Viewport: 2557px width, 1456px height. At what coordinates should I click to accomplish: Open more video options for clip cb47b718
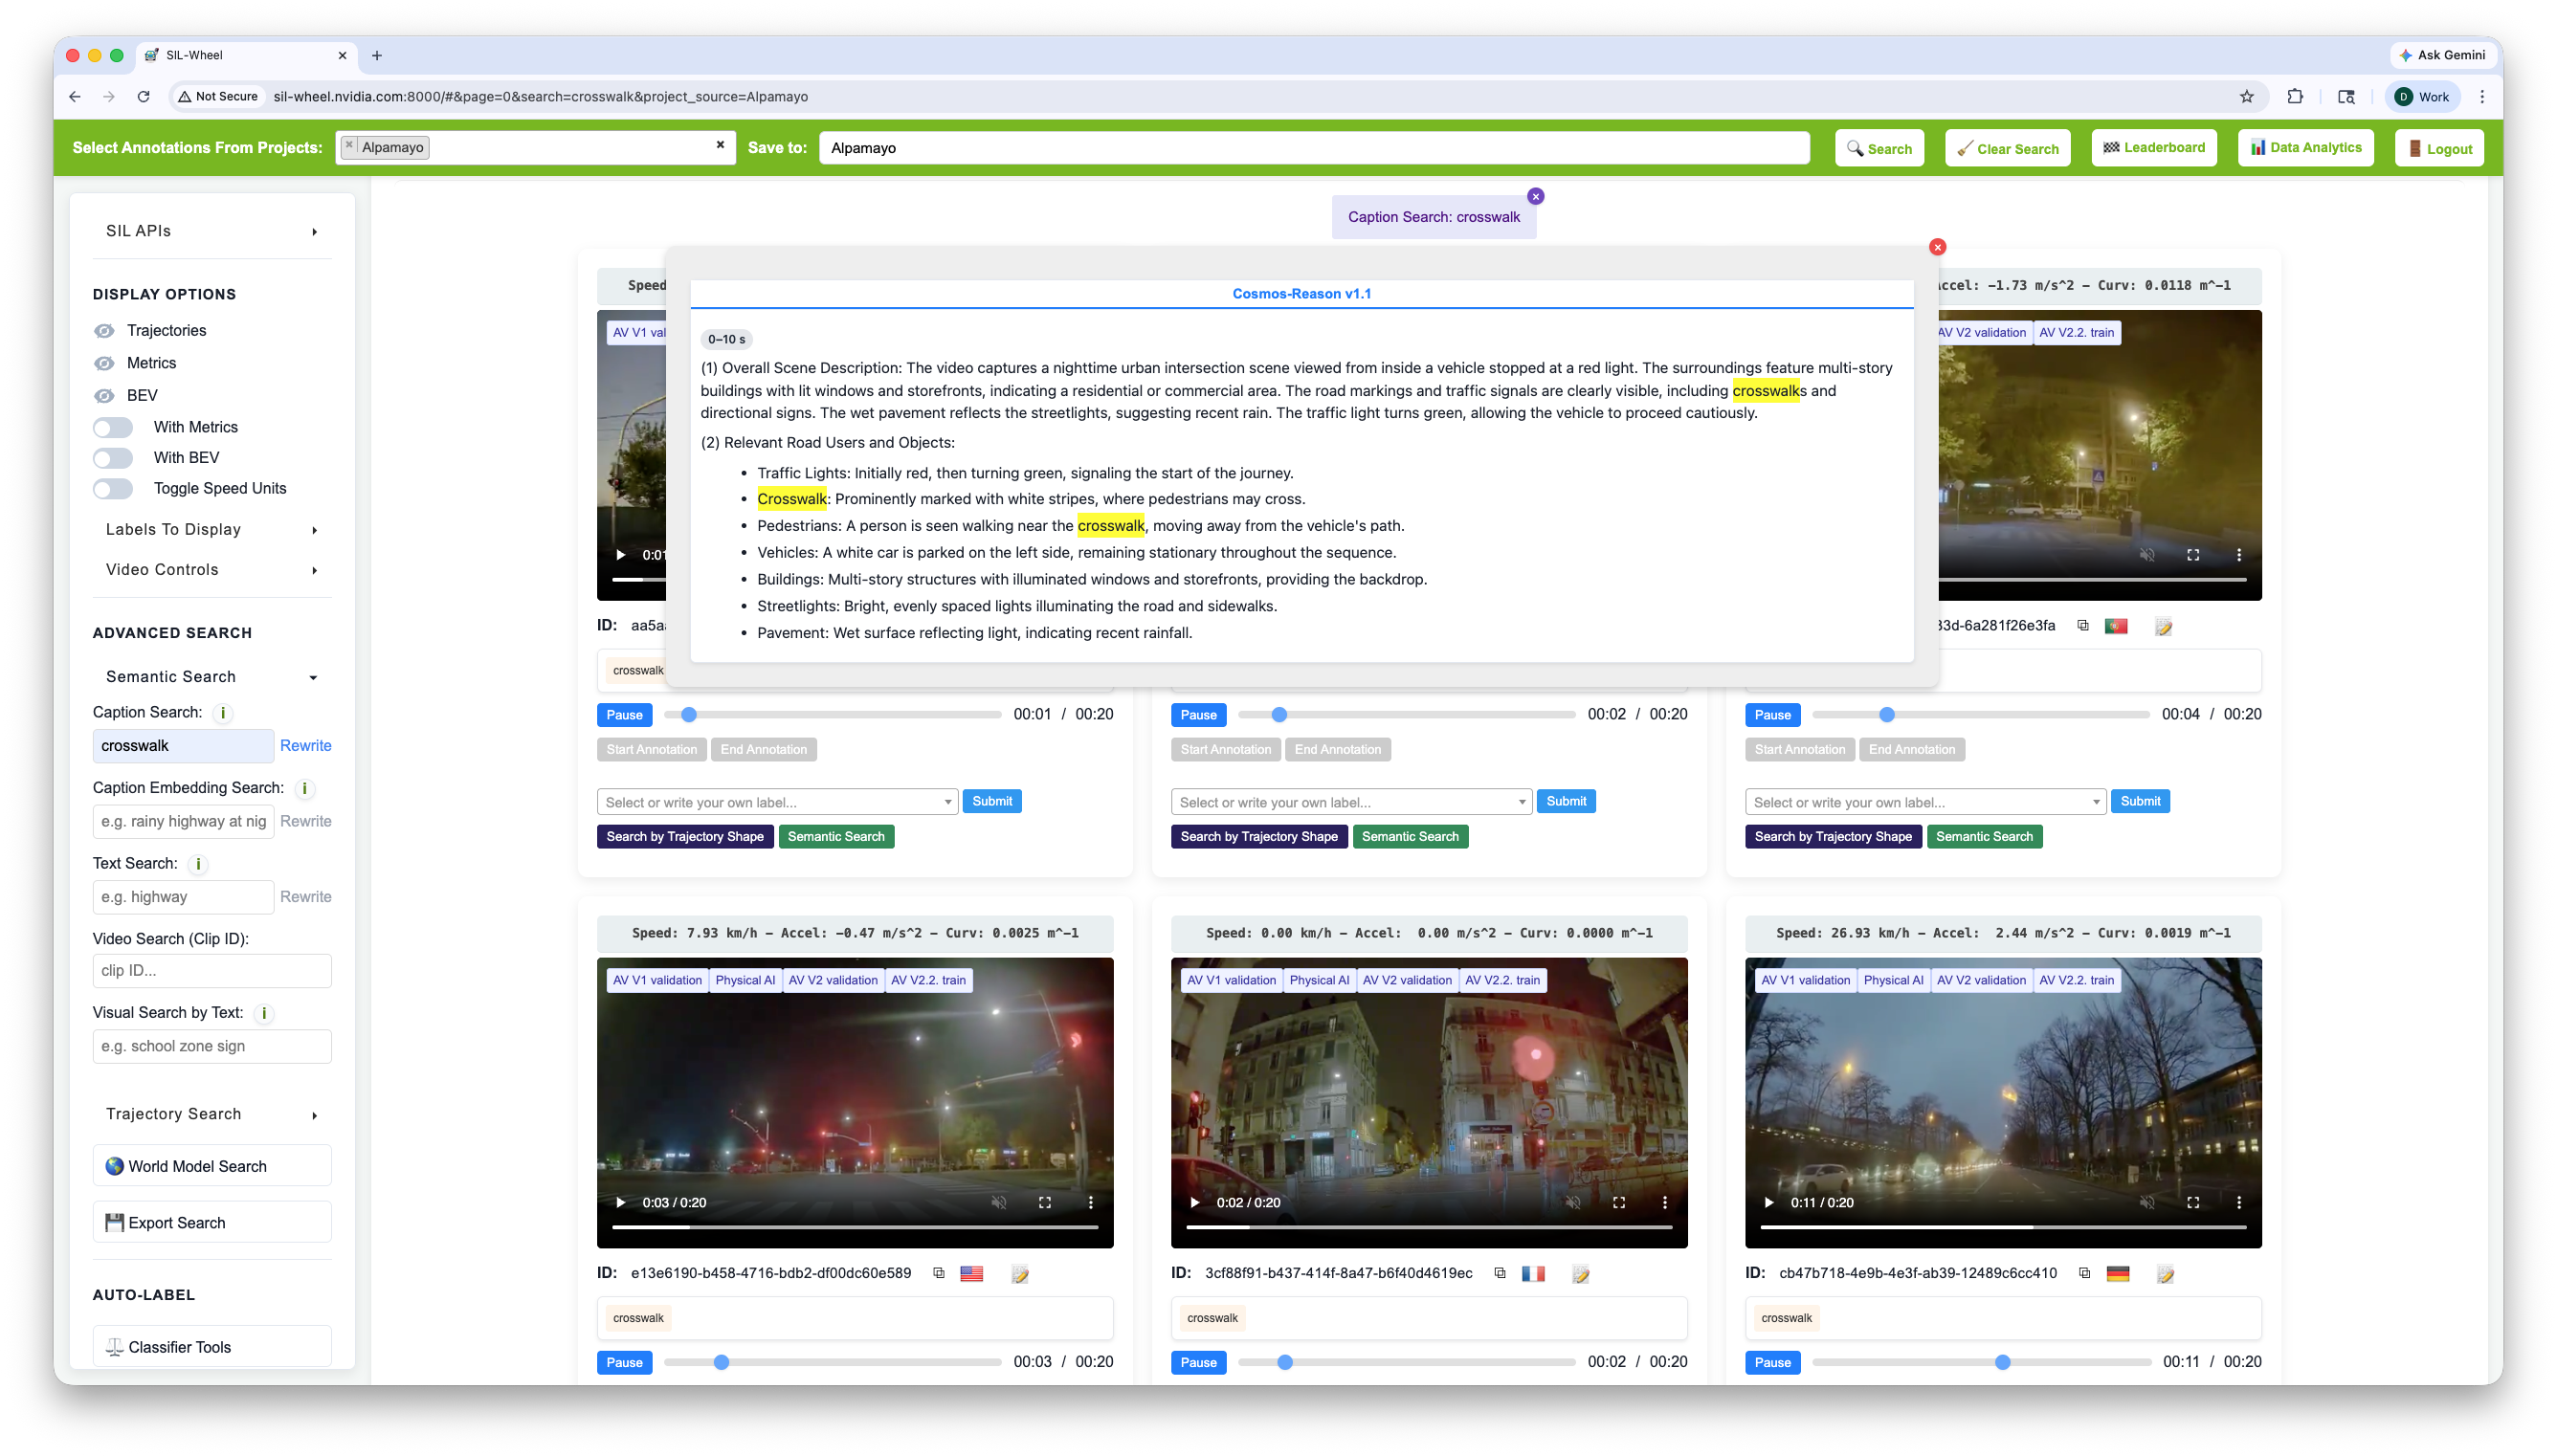2238,1202
